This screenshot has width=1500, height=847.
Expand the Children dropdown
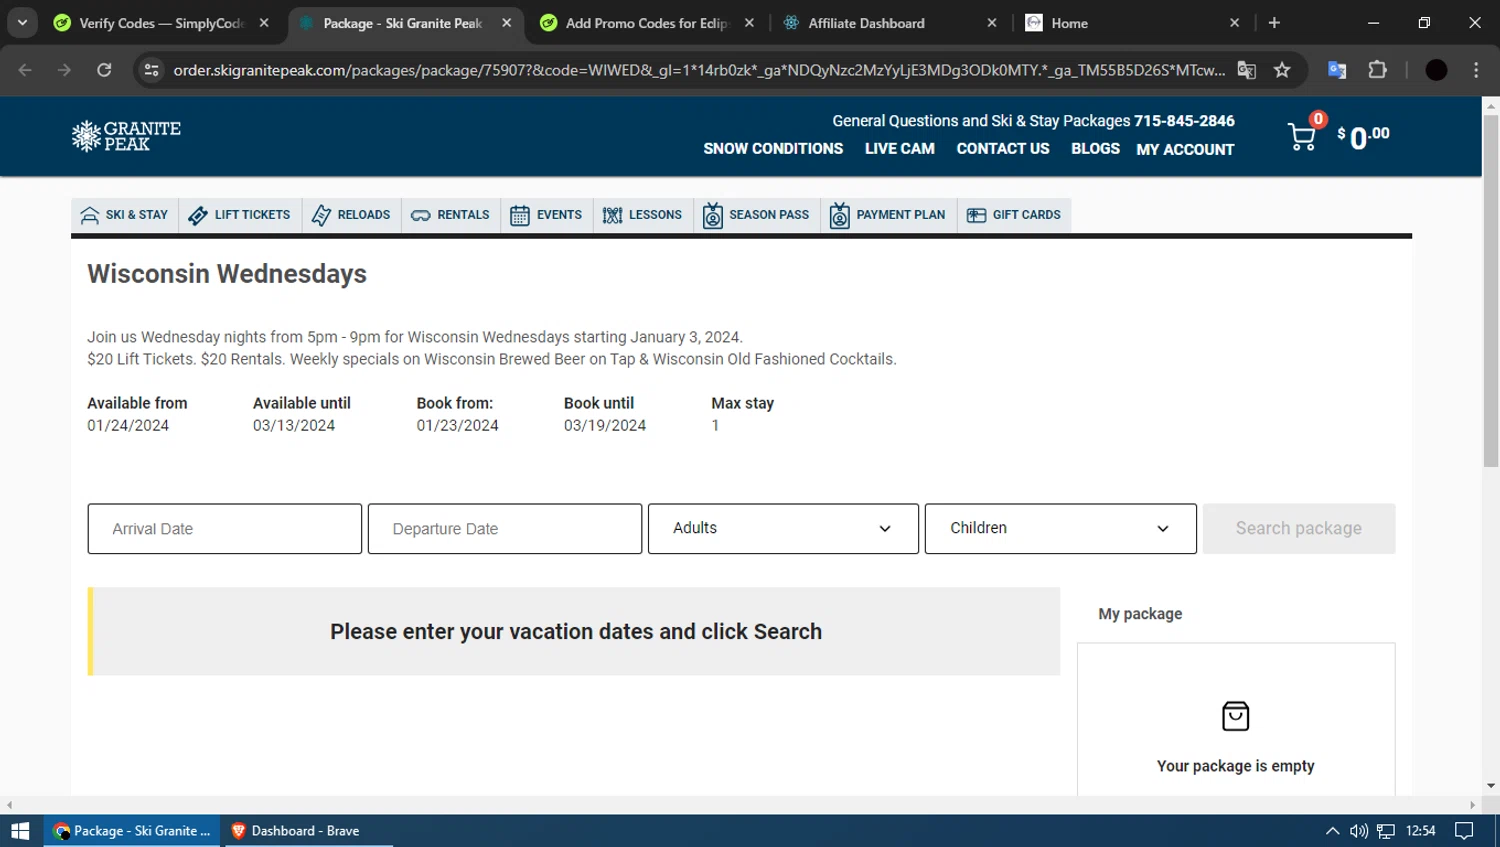click(x=1061, y=529)
